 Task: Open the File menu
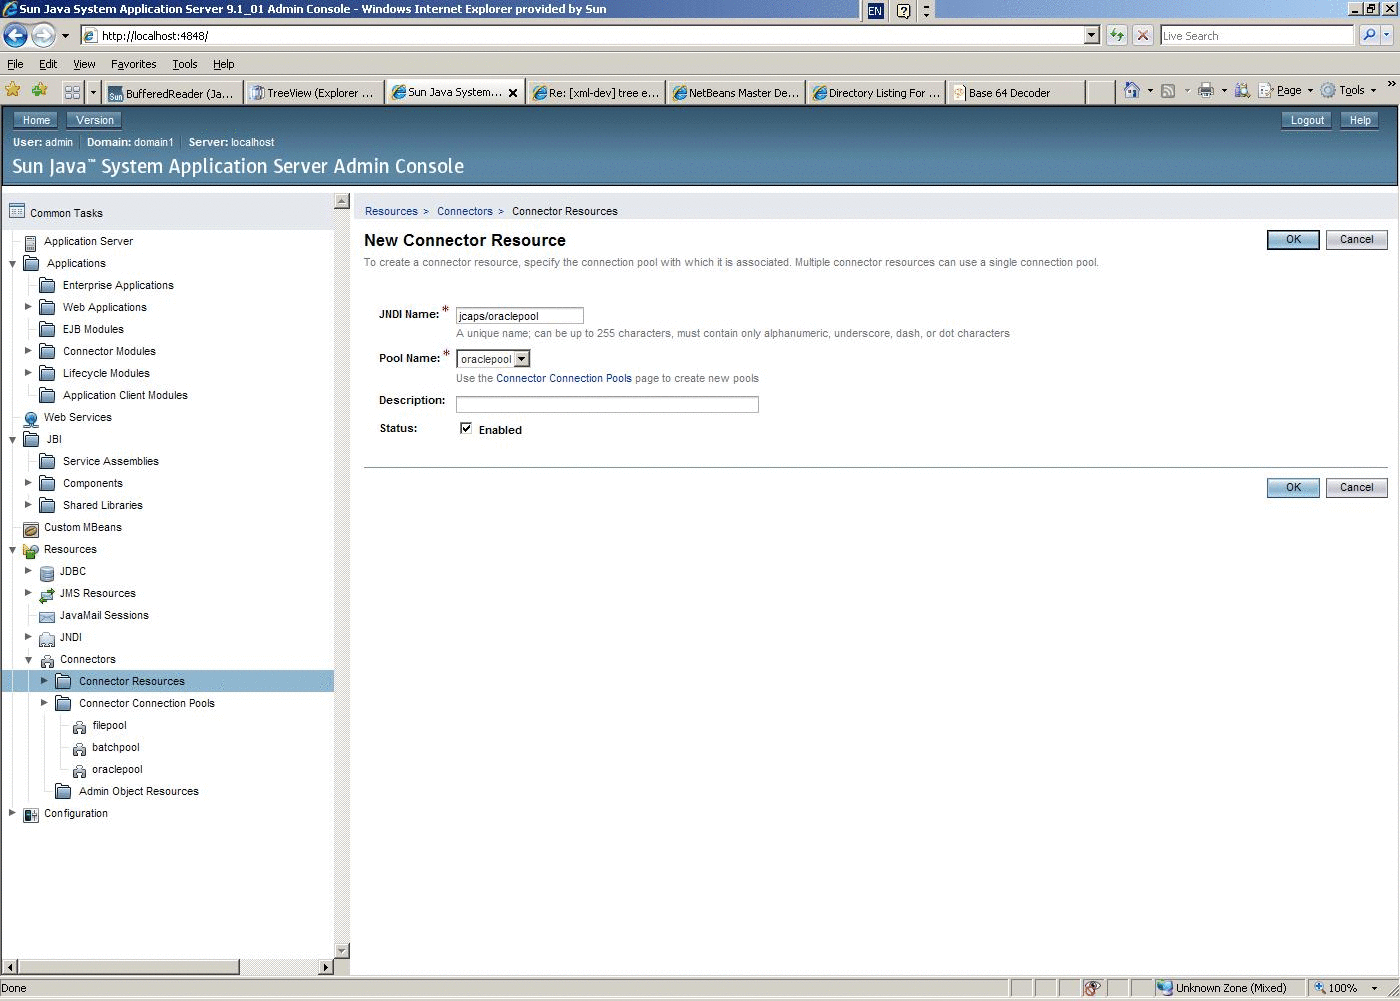click(x=15, y=64)
